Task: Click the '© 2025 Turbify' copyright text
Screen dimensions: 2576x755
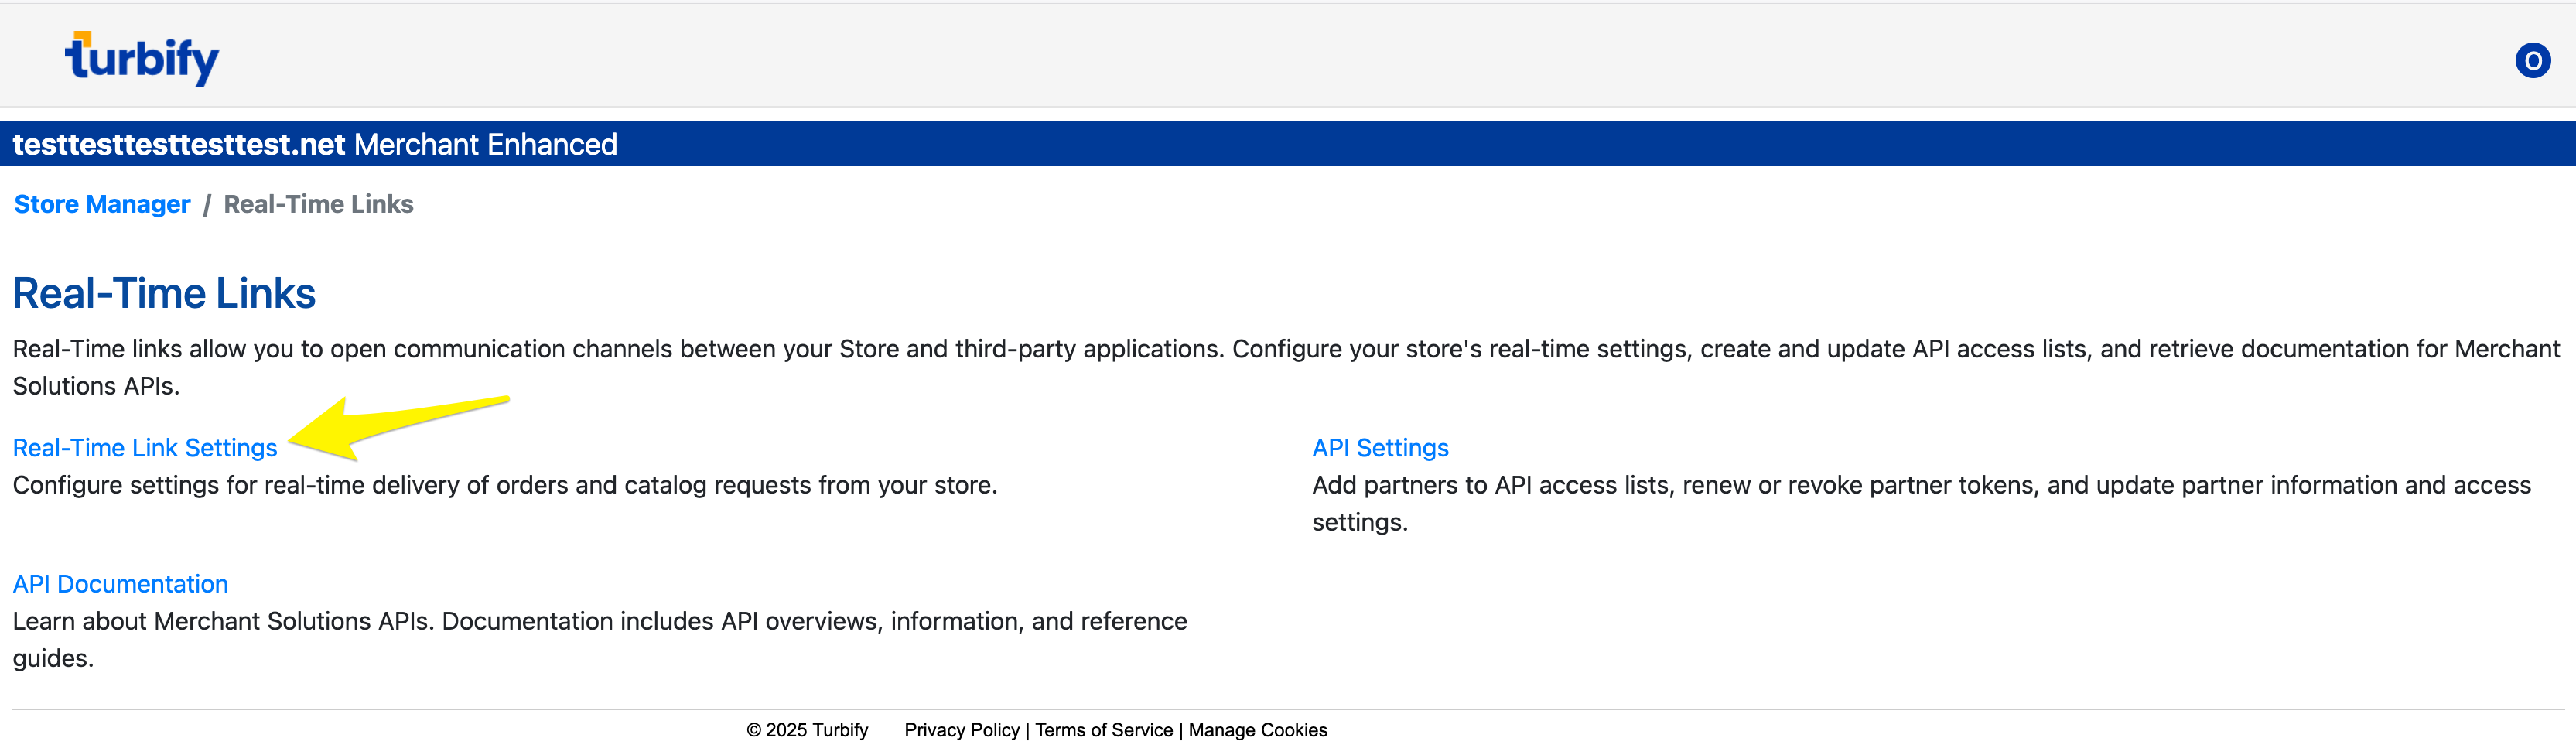Action: (807, 730)
